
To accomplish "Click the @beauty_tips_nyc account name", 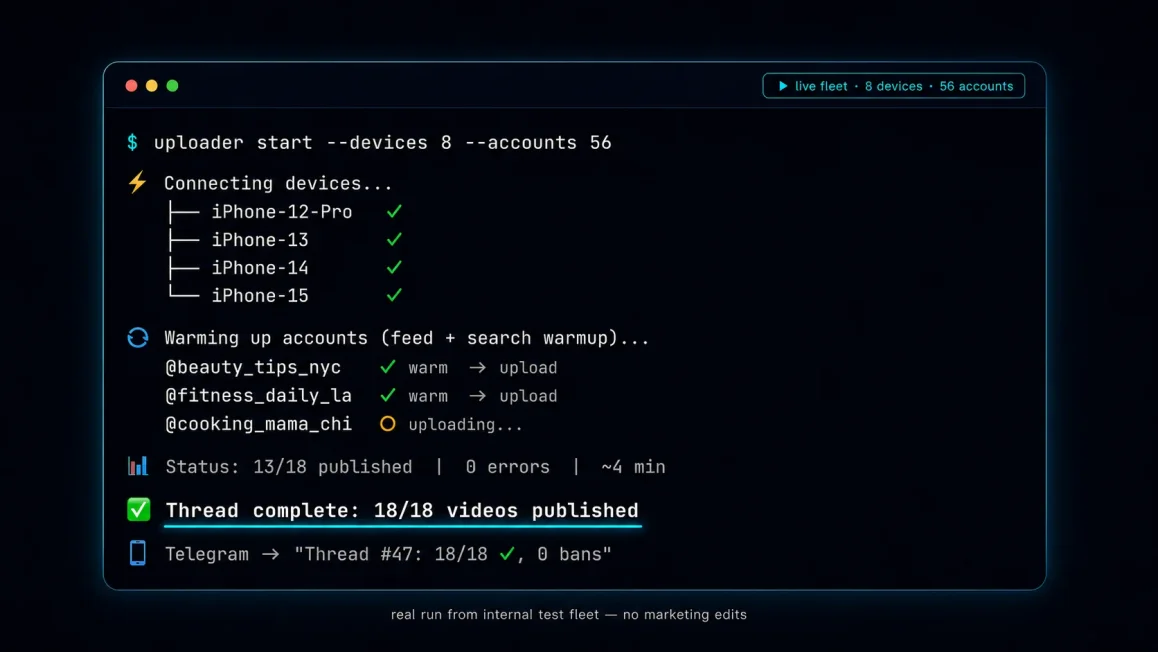I will point(253,367).
